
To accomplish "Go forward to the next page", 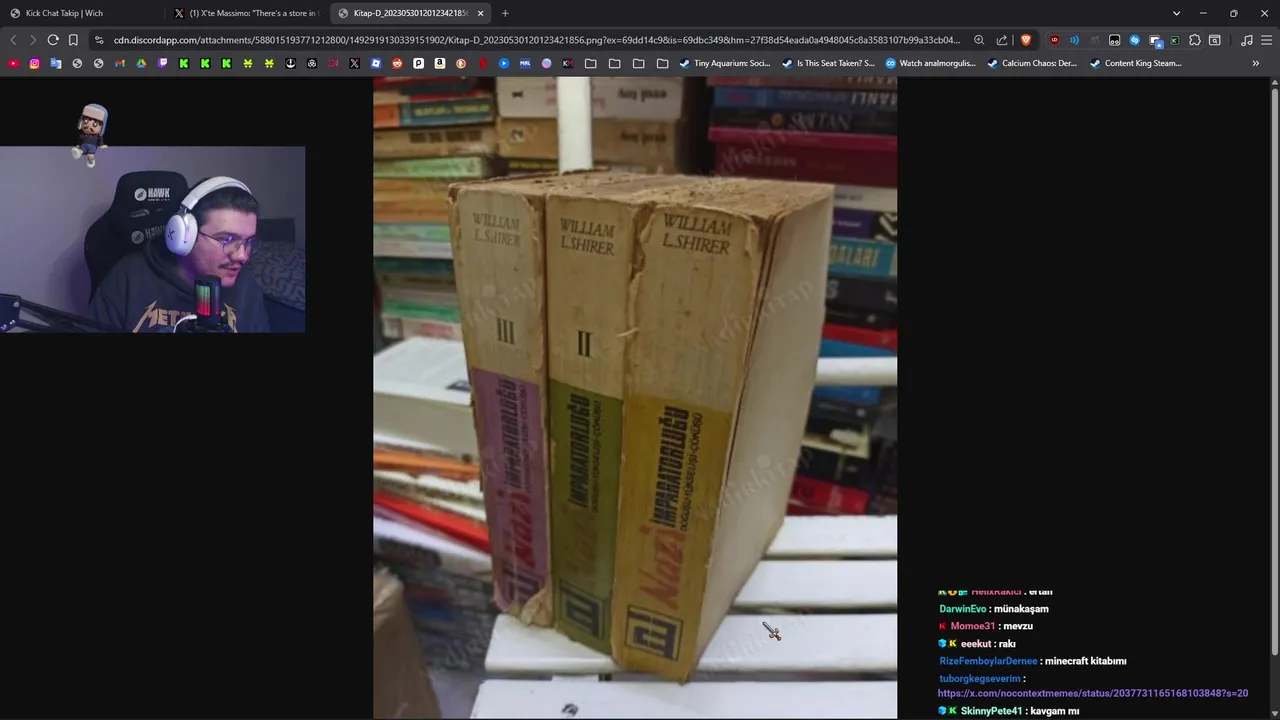I will (32, 40).
